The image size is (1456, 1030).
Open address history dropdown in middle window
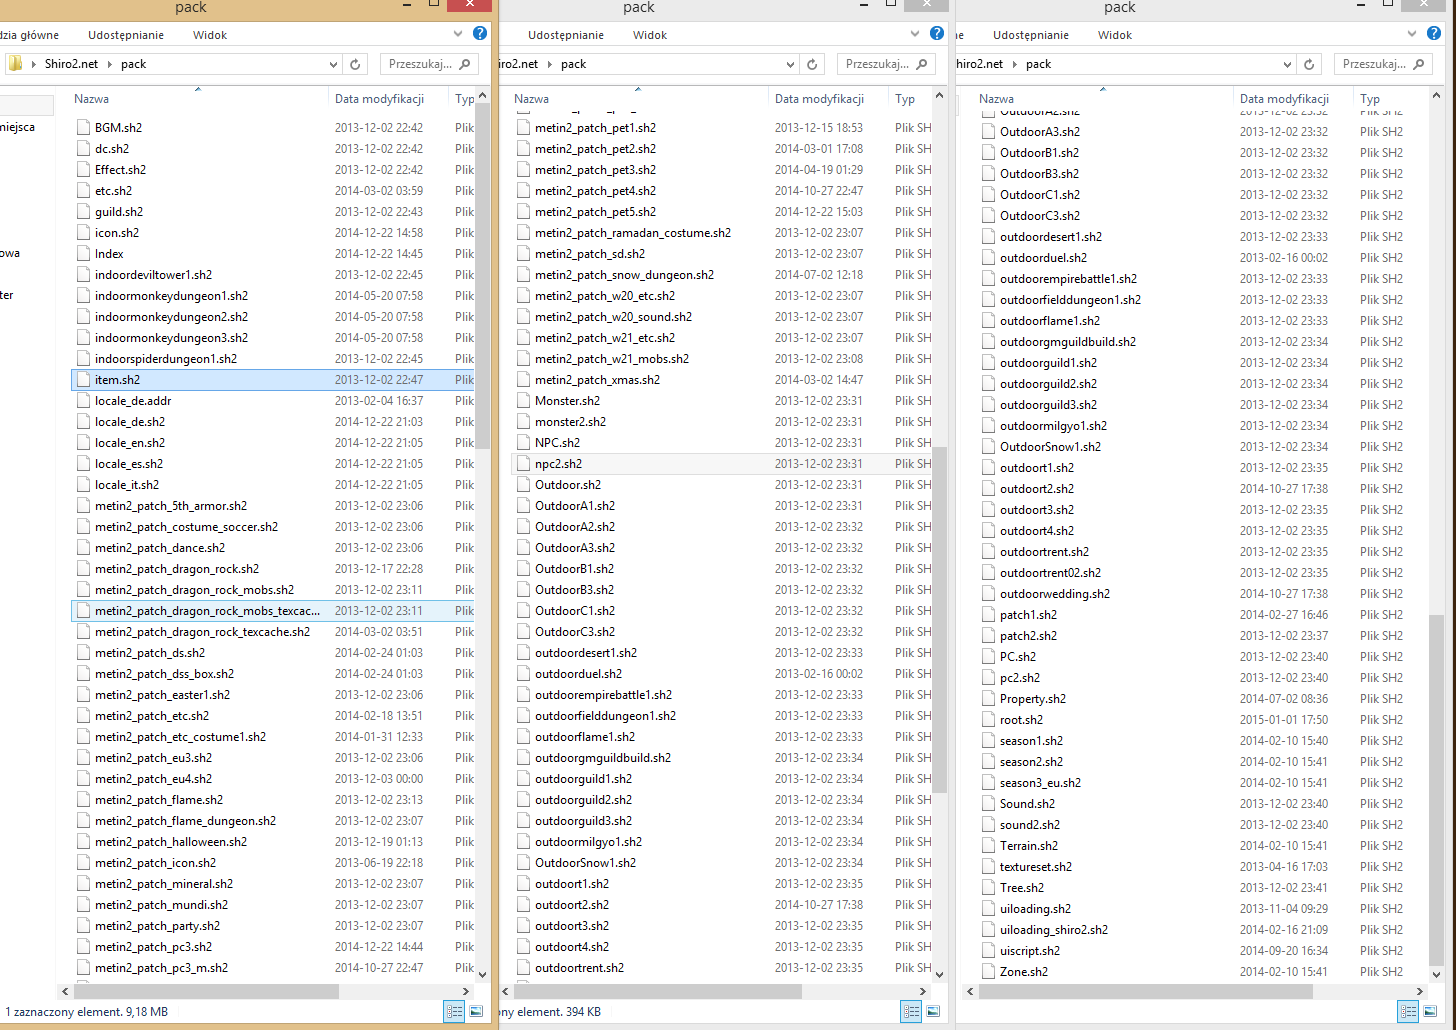tap(792, 64)
